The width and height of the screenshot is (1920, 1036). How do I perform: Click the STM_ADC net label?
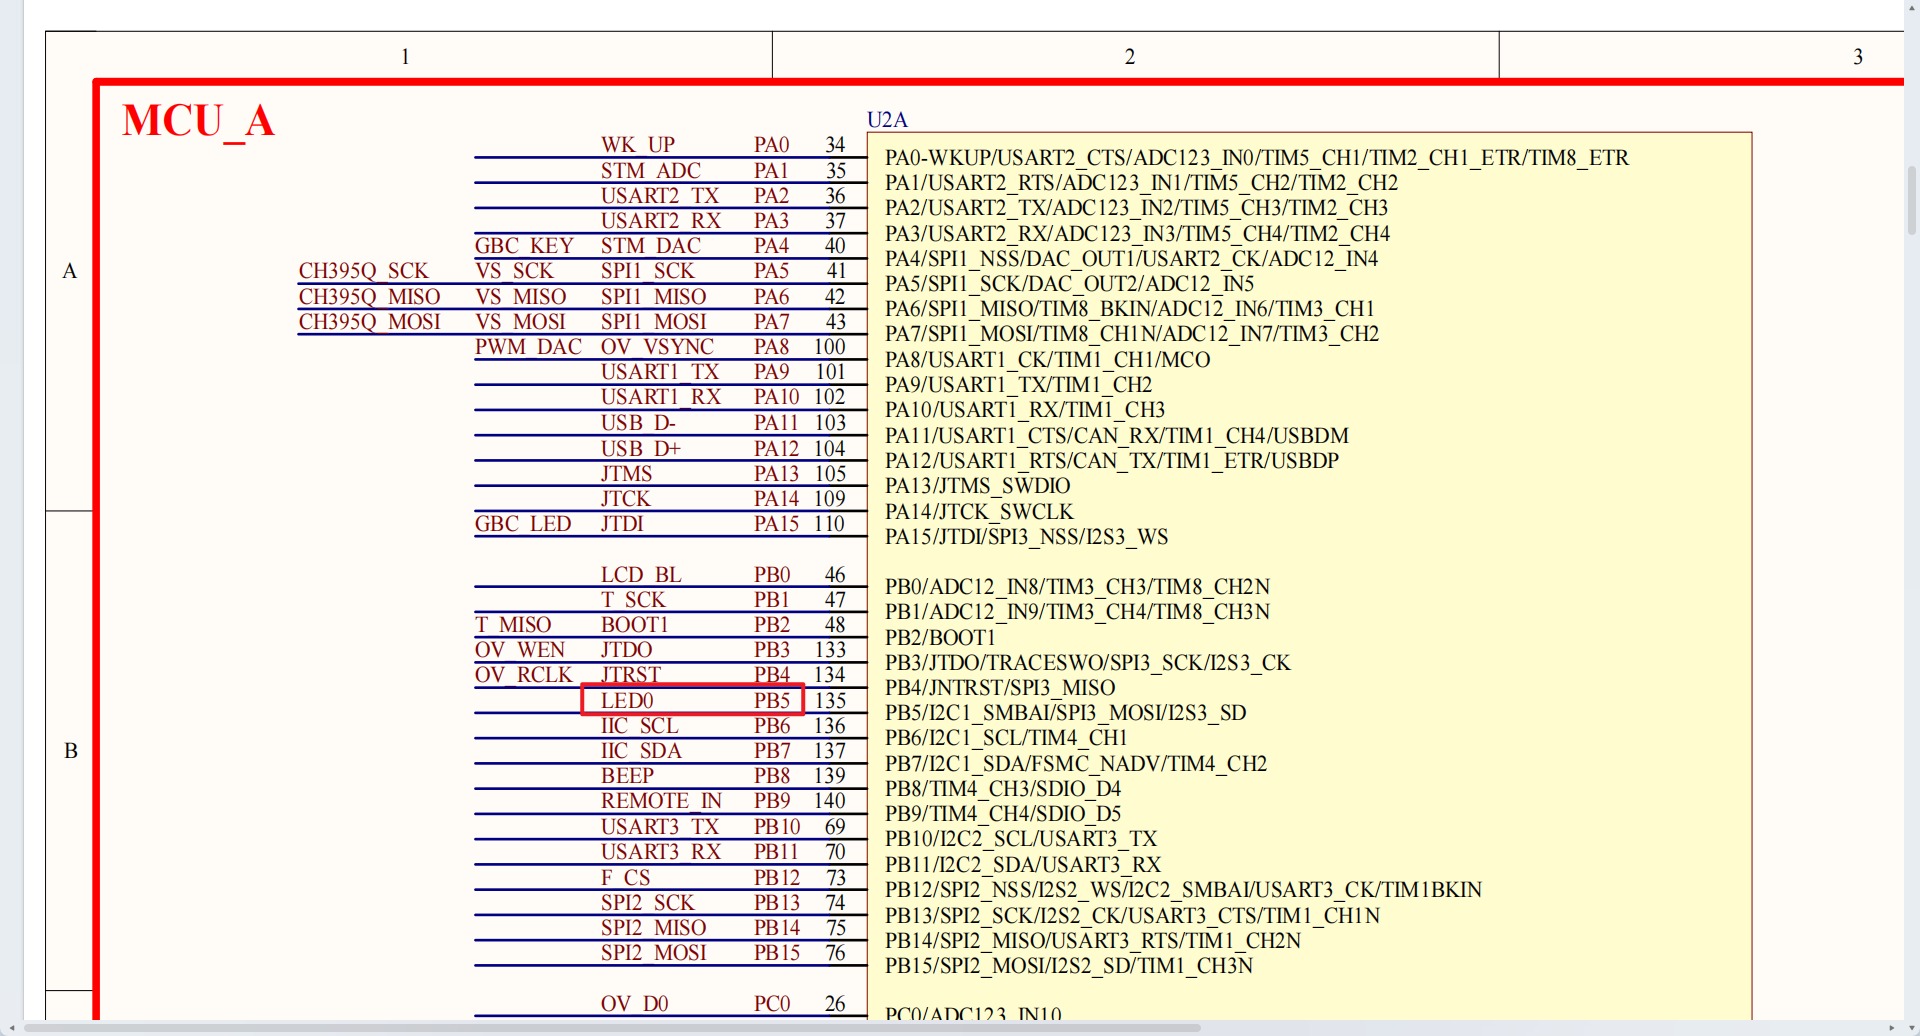651,171
